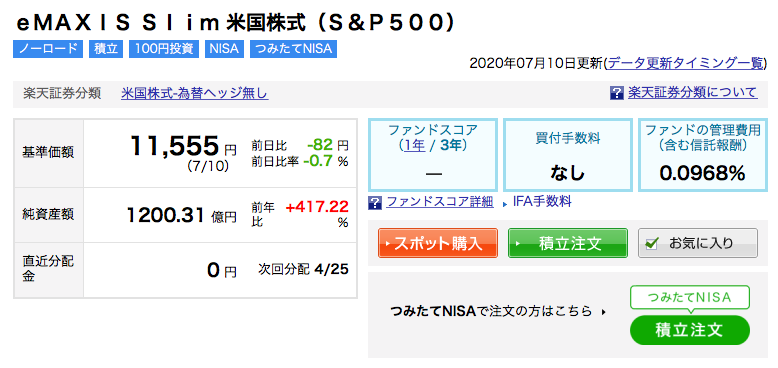Click arrow after つみたてNISAで注文の方はこちら
Image resolution: width=778 pixels, height=368 pixels.
click(x=603, y=312)
